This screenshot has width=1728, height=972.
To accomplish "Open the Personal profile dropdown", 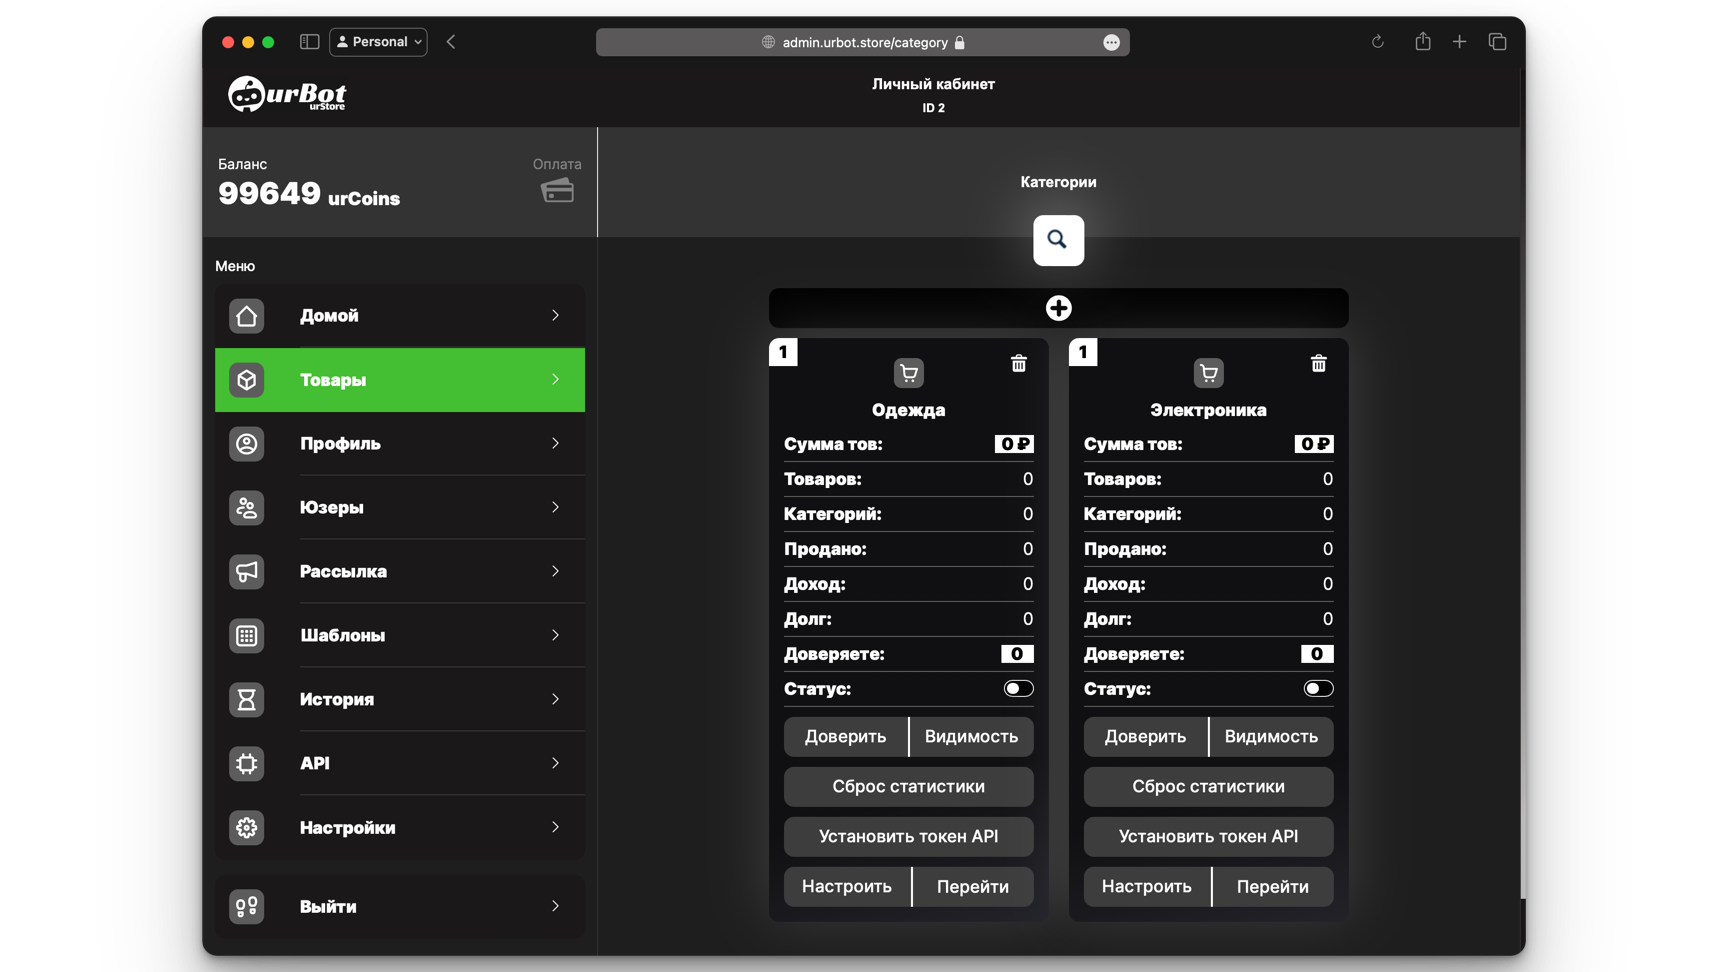I will [378, 41].
